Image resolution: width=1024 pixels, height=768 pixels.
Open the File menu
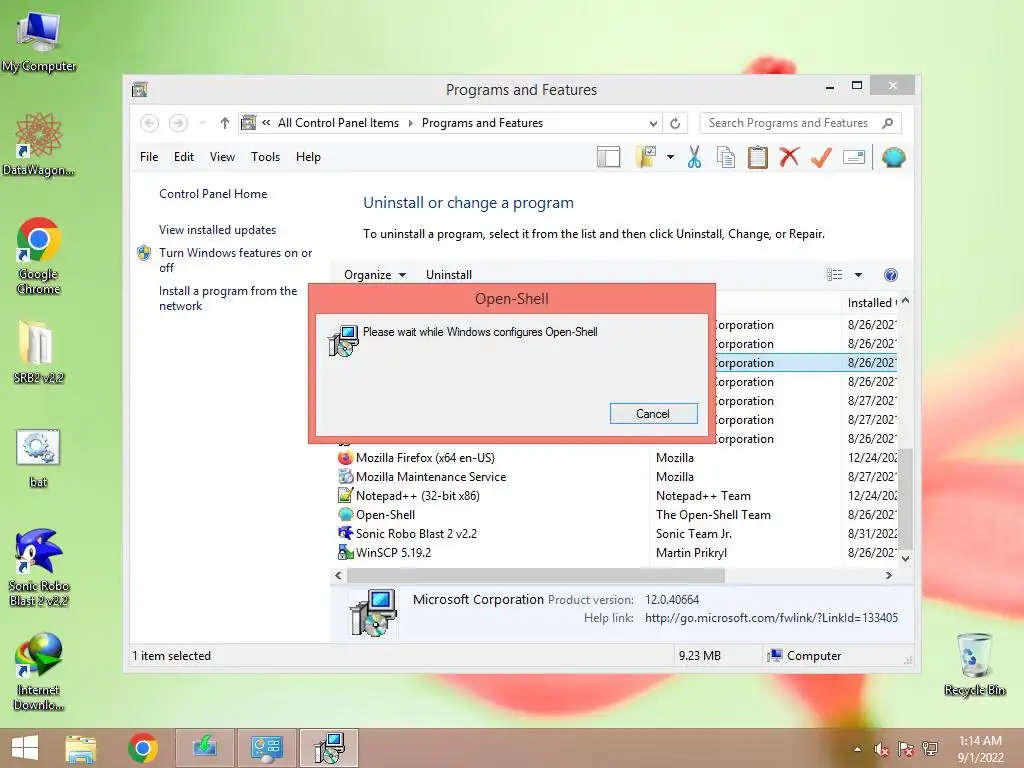point(149,157)
